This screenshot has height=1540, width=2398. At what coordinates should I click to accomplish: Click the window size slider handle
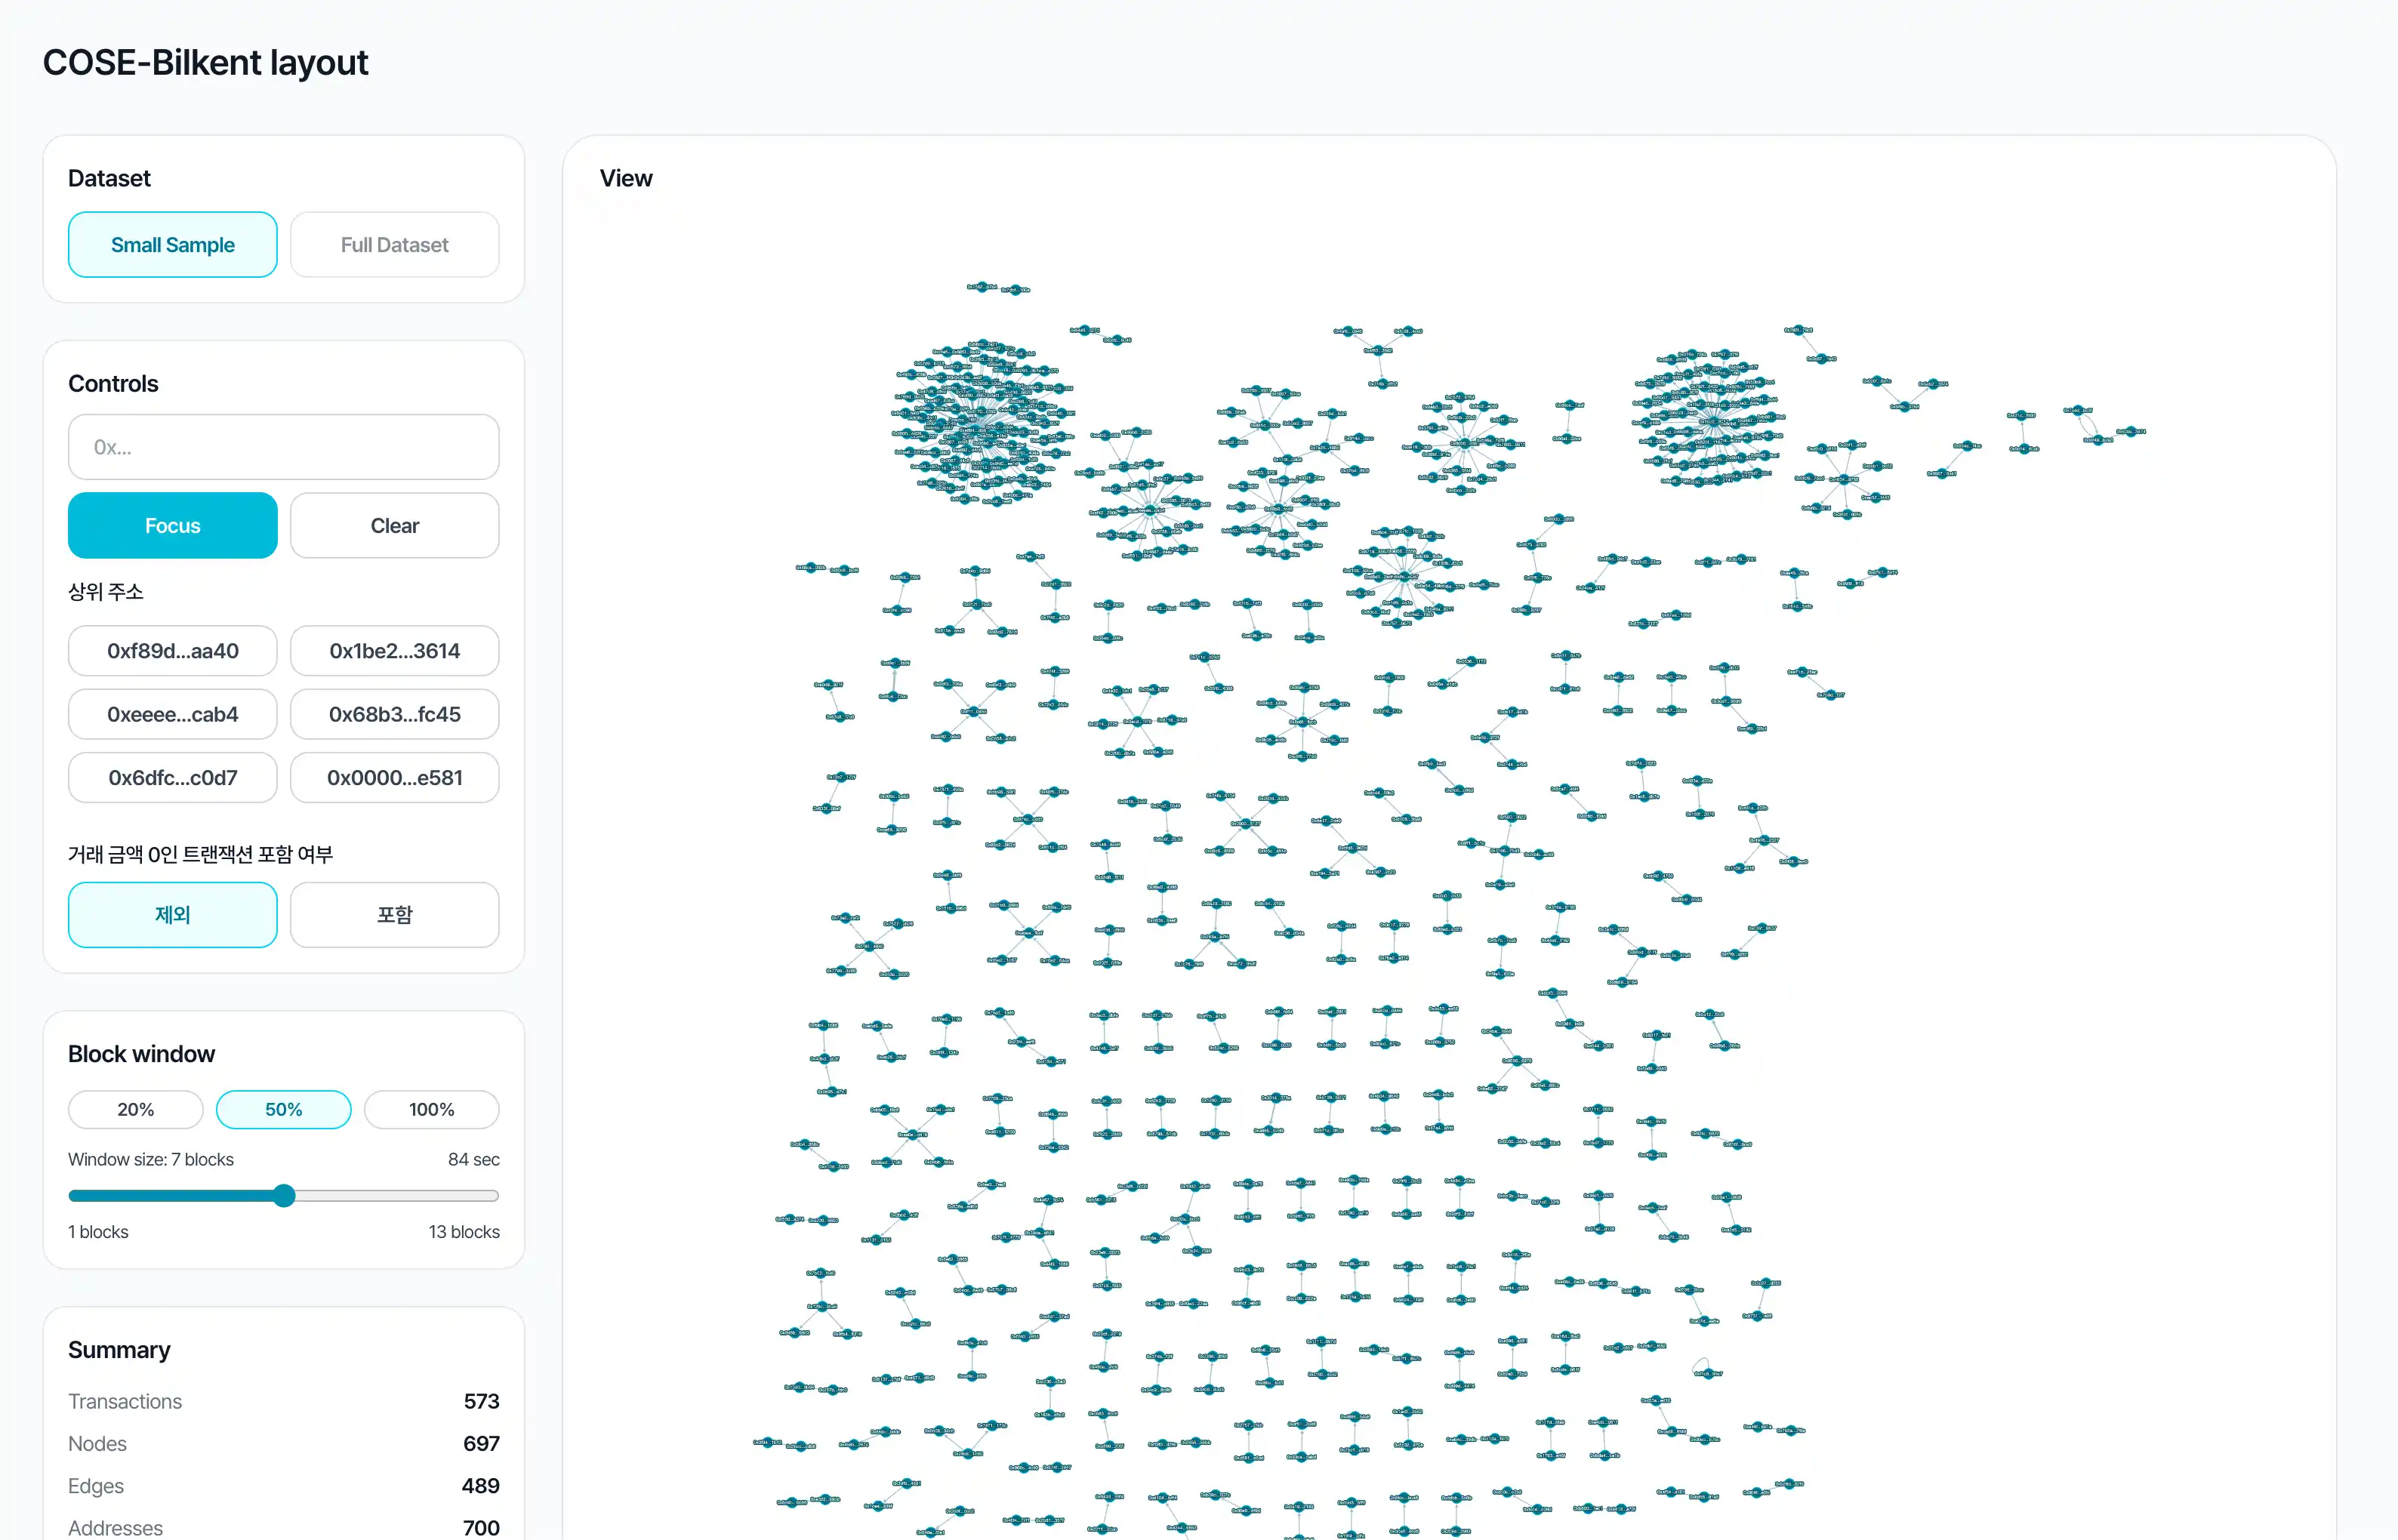pos(284,1195)
